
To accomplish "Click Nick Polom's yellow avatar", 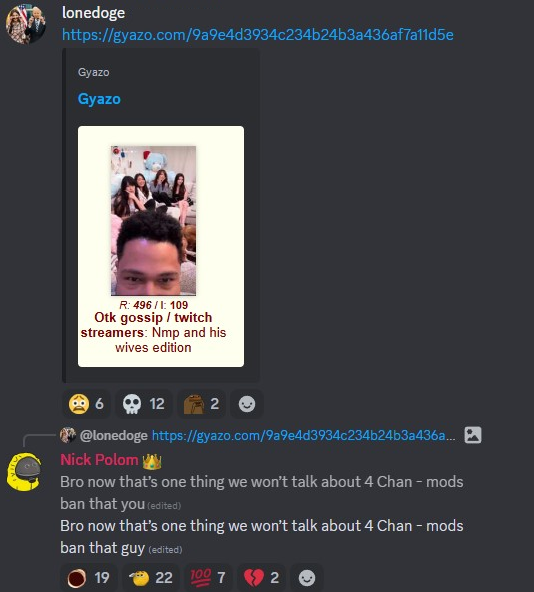I will point(25,472).
